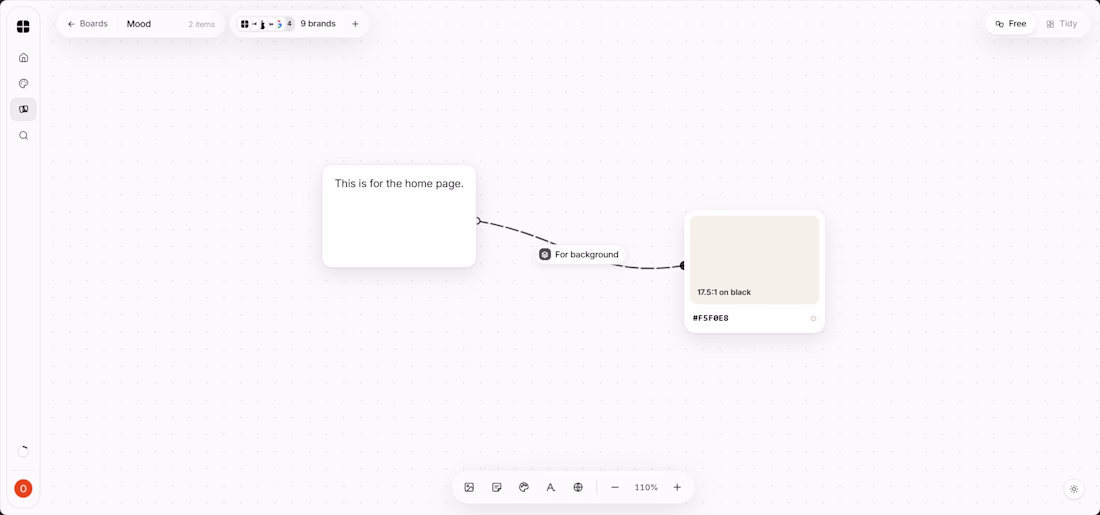The height and width of the screenshot is (515, 1100).
Task: Click the 2 items count label
Action: pos(201,25)
